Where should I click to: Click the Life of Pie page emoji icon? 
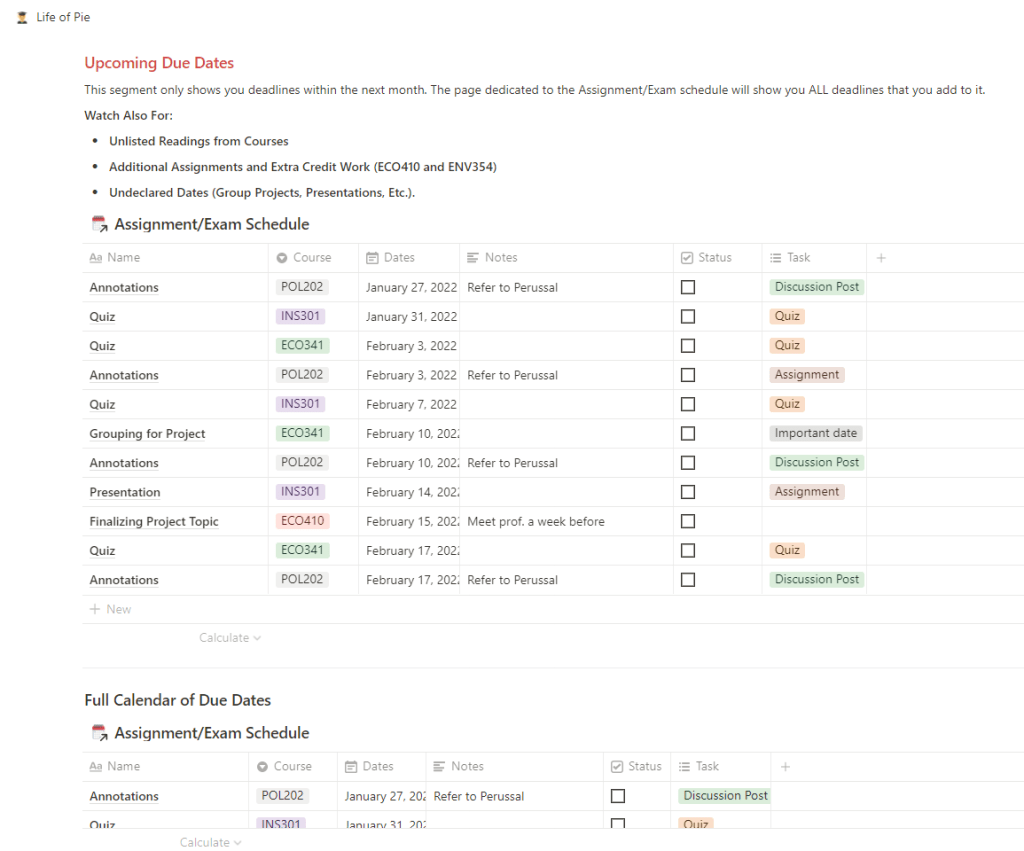(22, 17)
